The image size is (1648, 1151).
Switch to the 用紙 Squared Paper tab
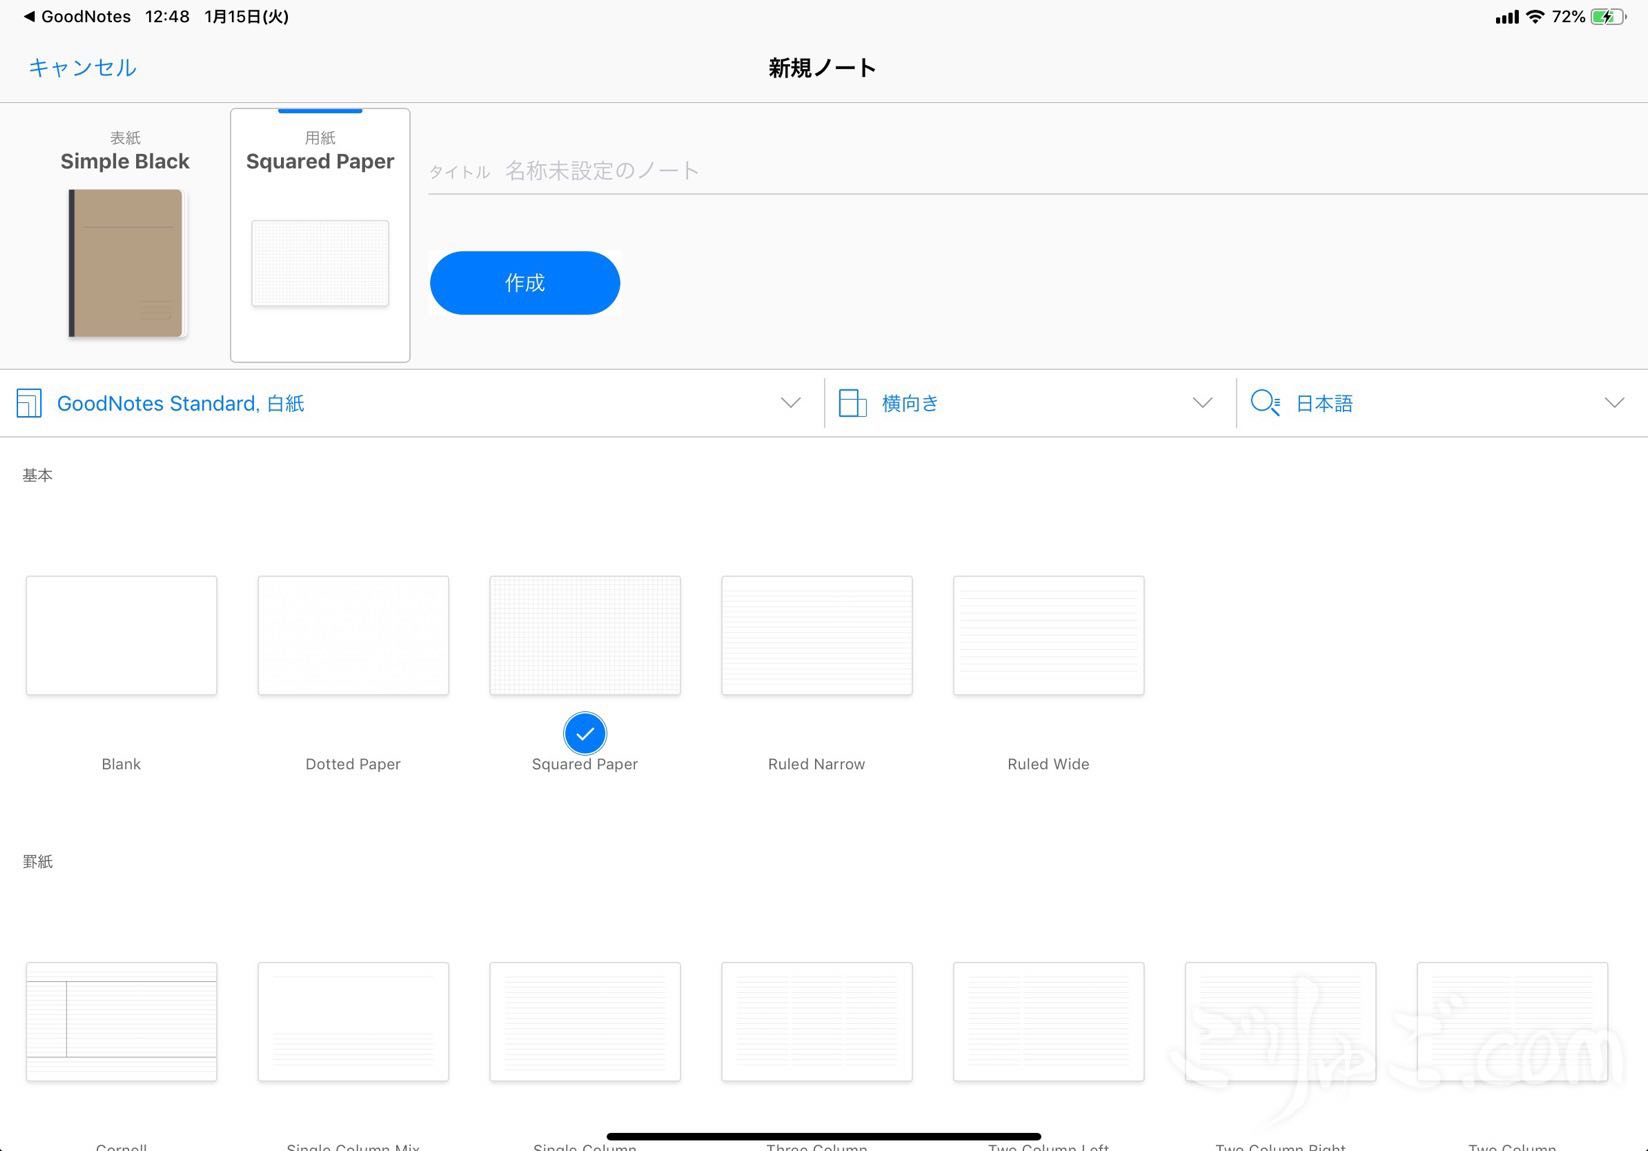[x=320, y=150]
